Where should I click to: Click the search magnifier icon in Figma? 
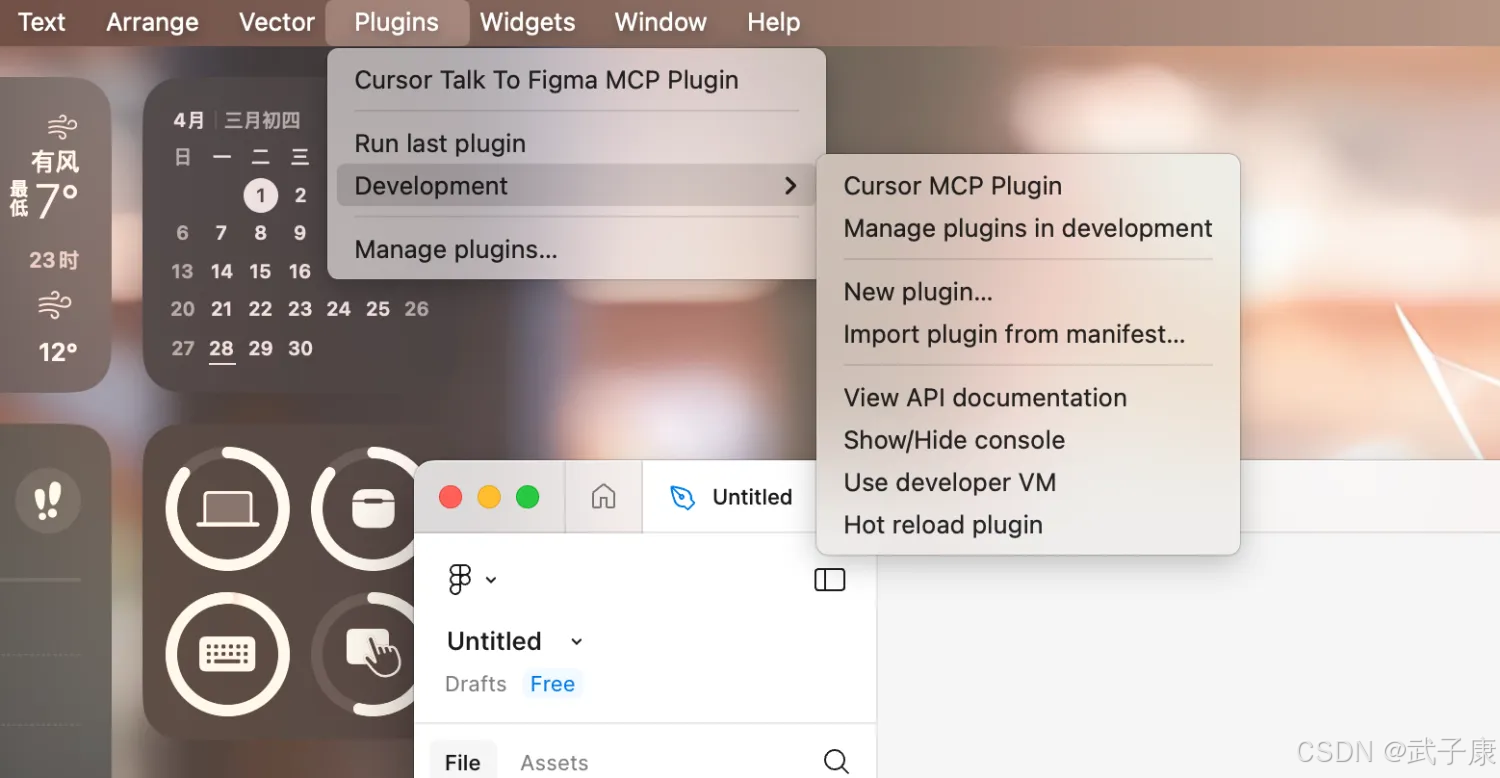(836, 762)
